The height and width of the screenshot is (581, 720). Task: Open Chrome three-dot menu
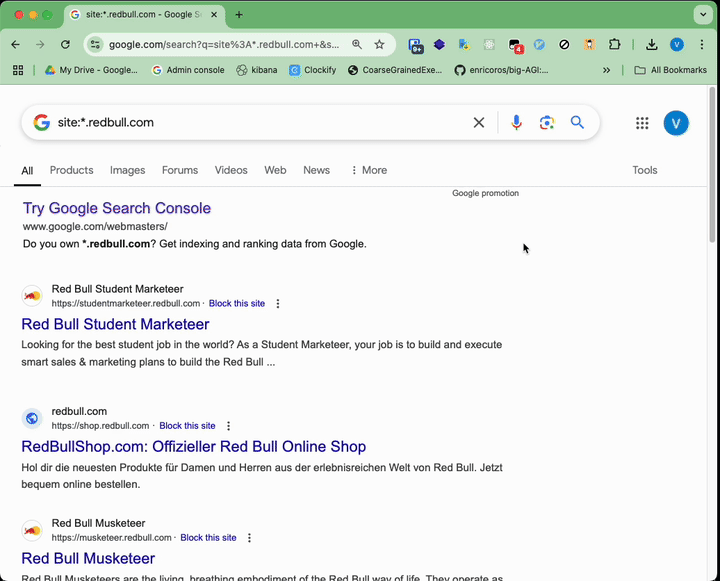coord(702,45)
